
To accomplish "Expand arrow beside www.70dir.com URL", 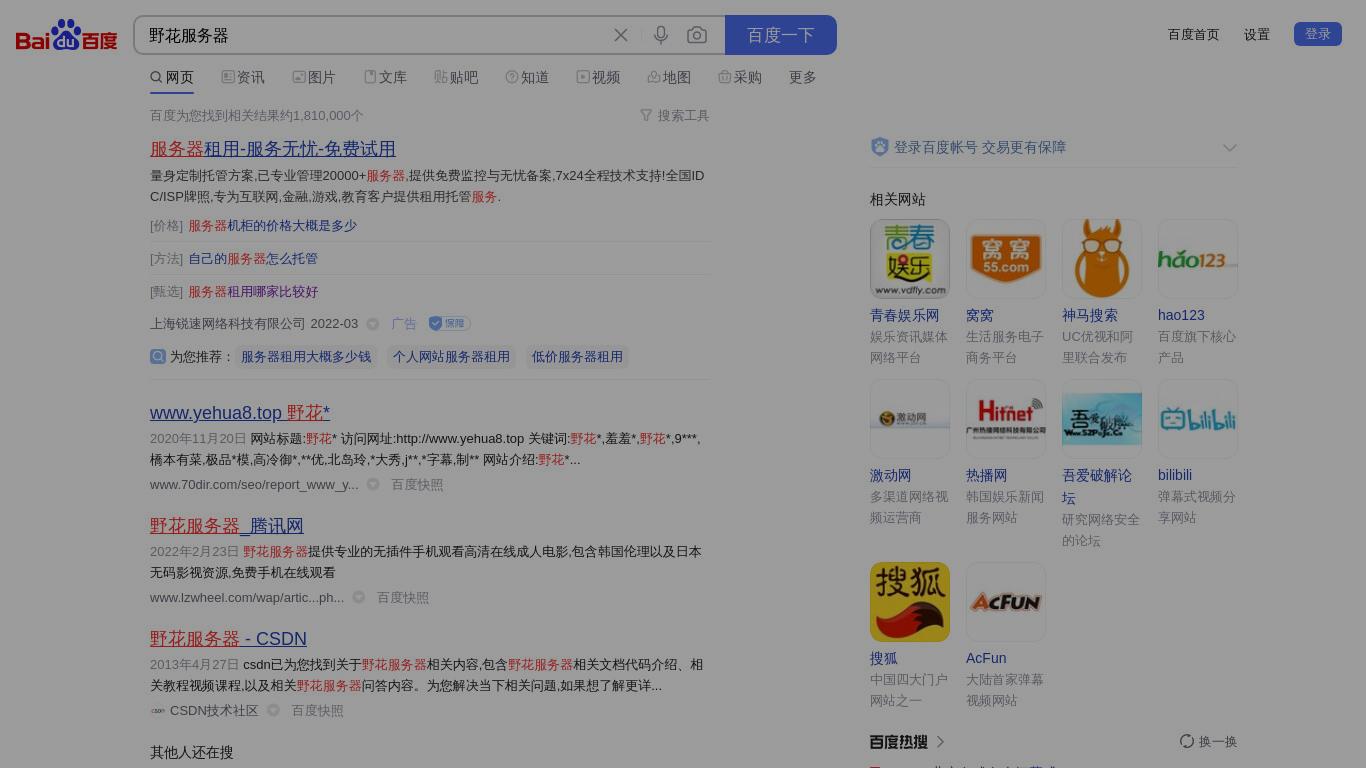I will (x=373, y=485).
